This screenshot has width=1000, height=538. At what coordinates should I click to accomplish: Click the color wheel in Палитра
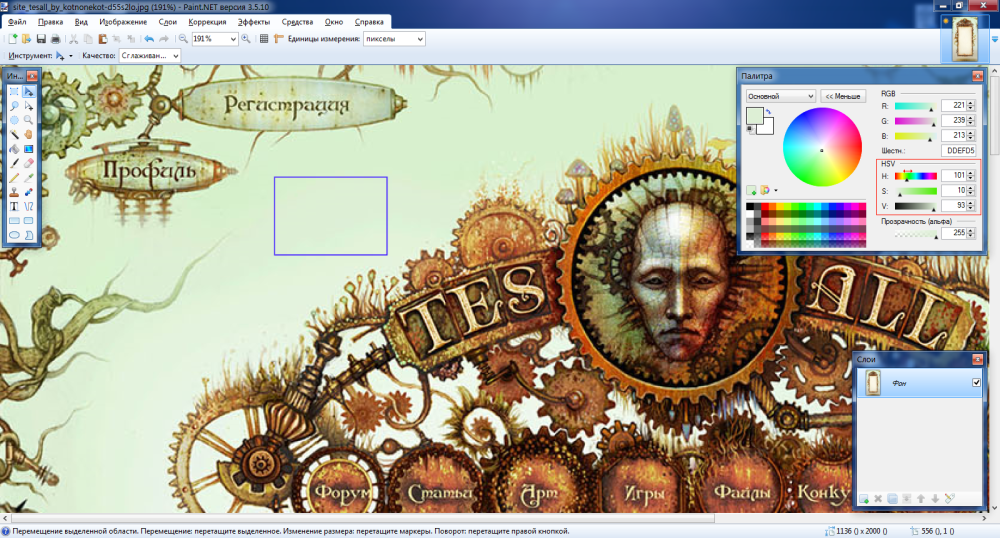click(x=822, y=147)
